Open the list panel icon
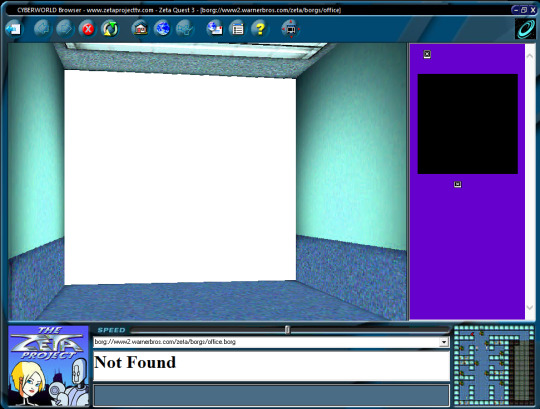The width and height of the screenshot is (540, 409). [237, 29]
